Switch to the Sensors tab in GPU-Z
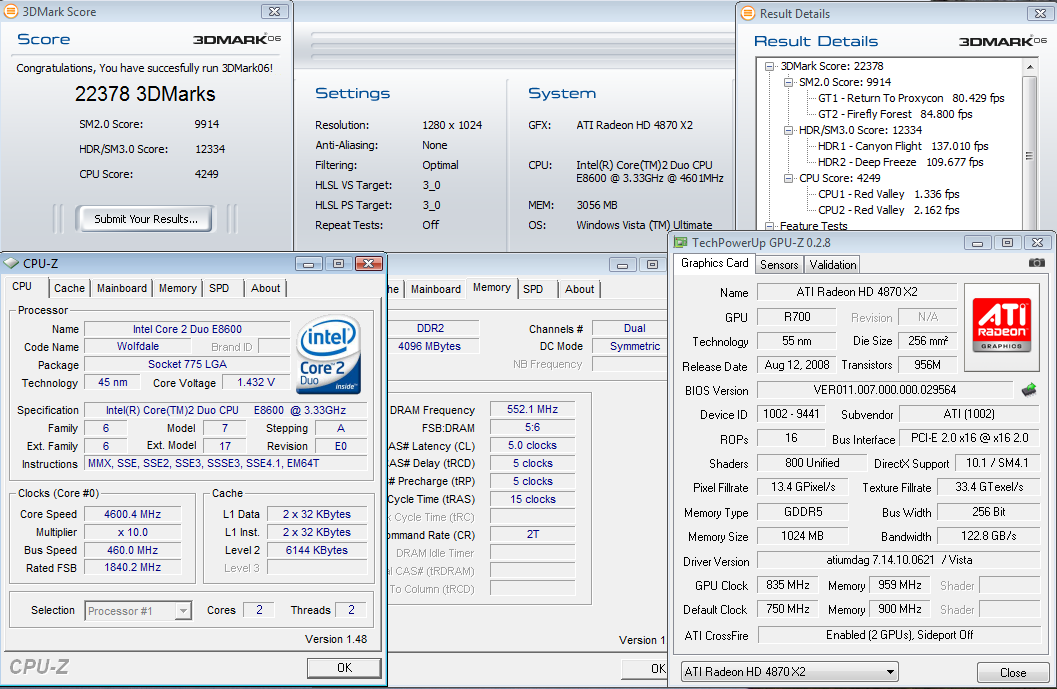 point(779,264)
